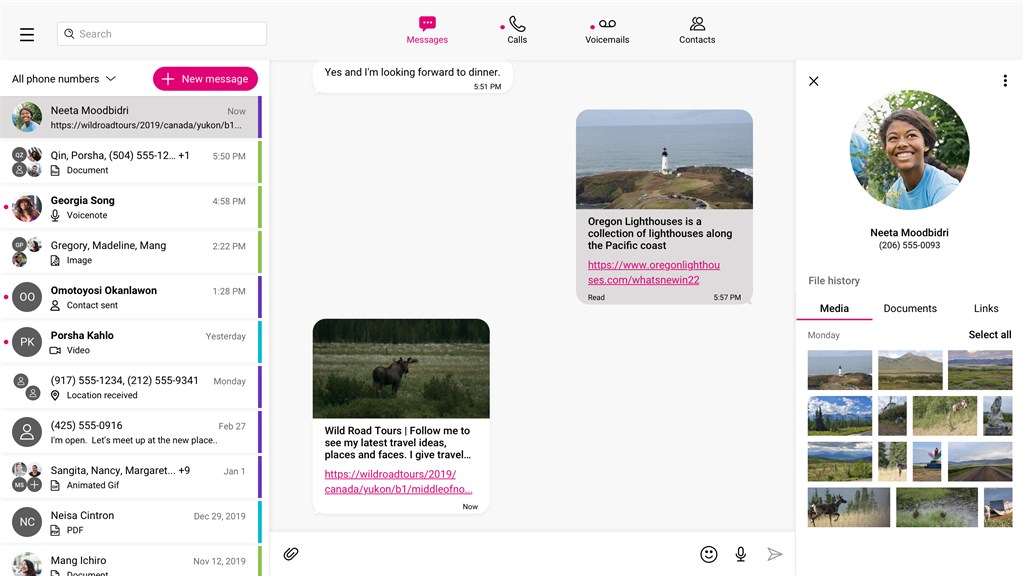Open the road landscape thumbnail in Media history

980,461
